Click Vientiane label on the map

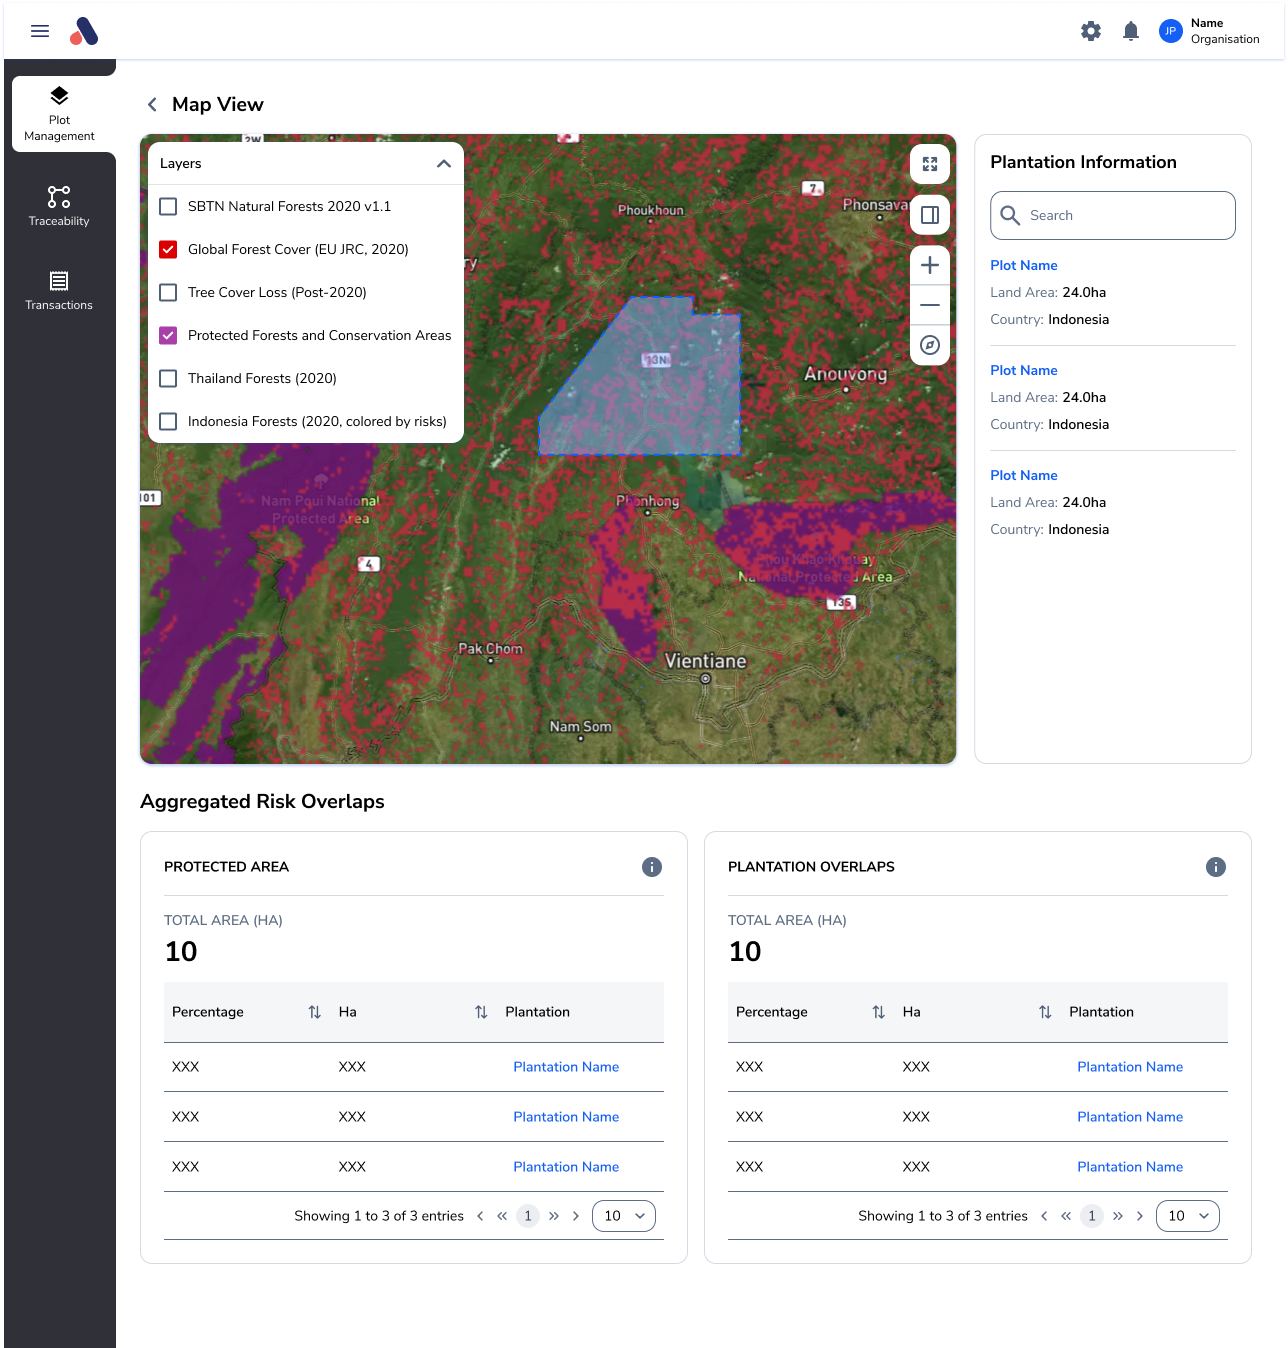click(706, 661)
